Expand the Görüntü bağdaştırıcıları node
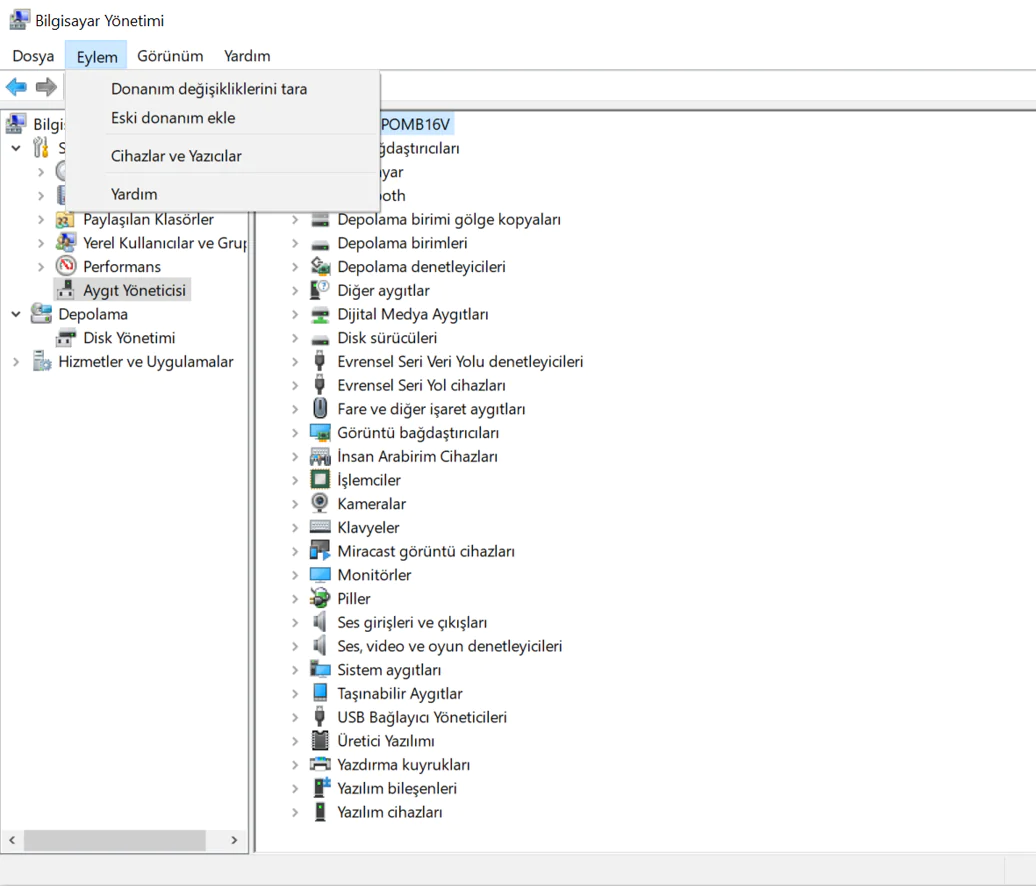 pyautogui.click(x=295, y=433)
